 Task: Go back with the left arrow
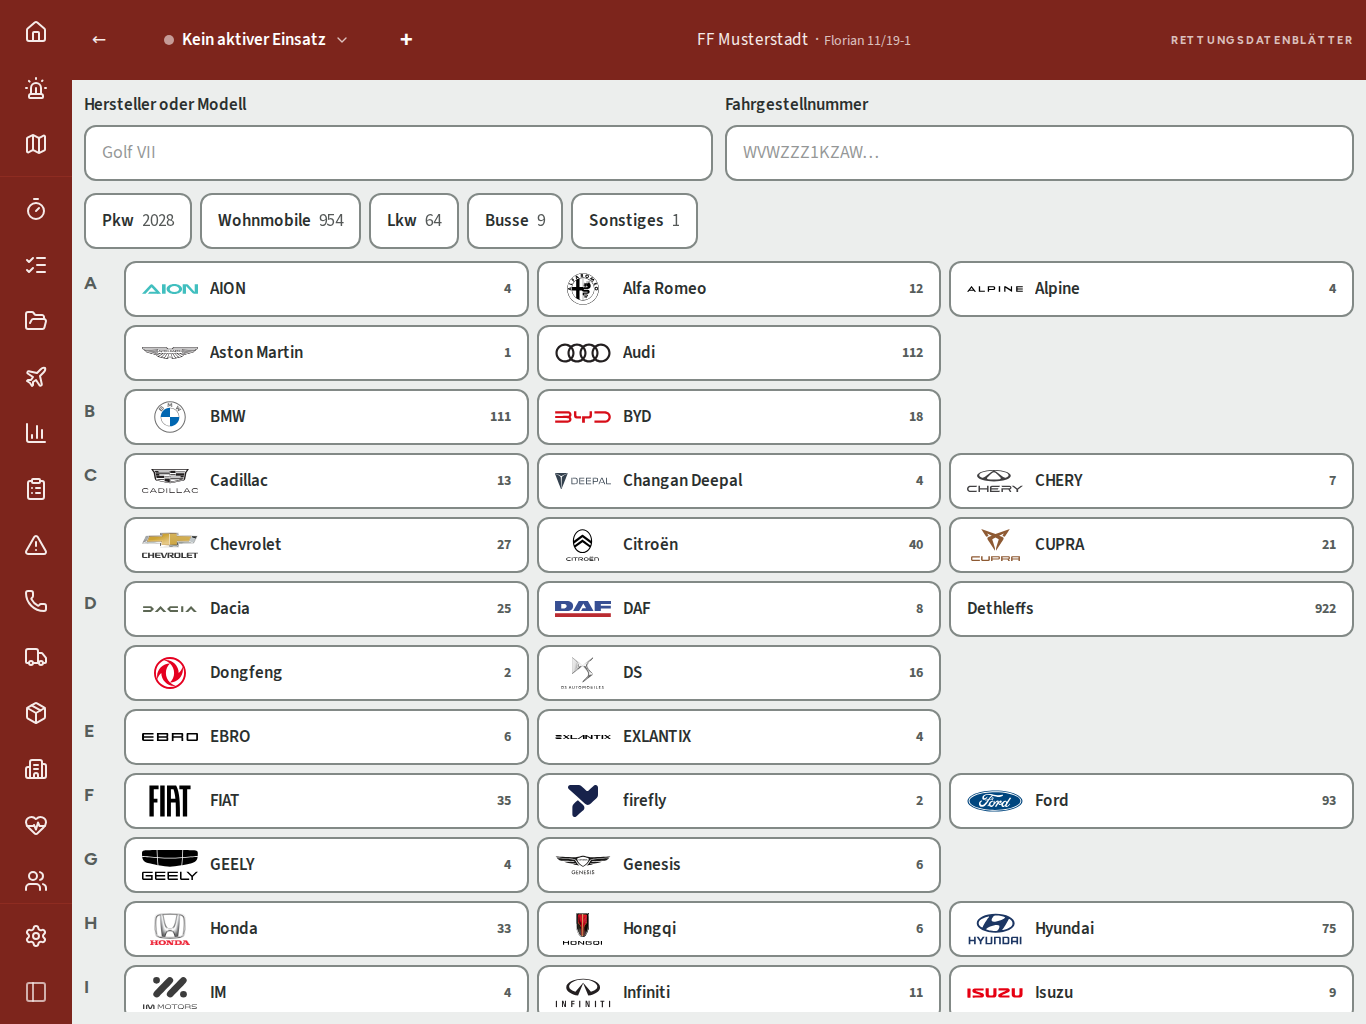[99, 40]
